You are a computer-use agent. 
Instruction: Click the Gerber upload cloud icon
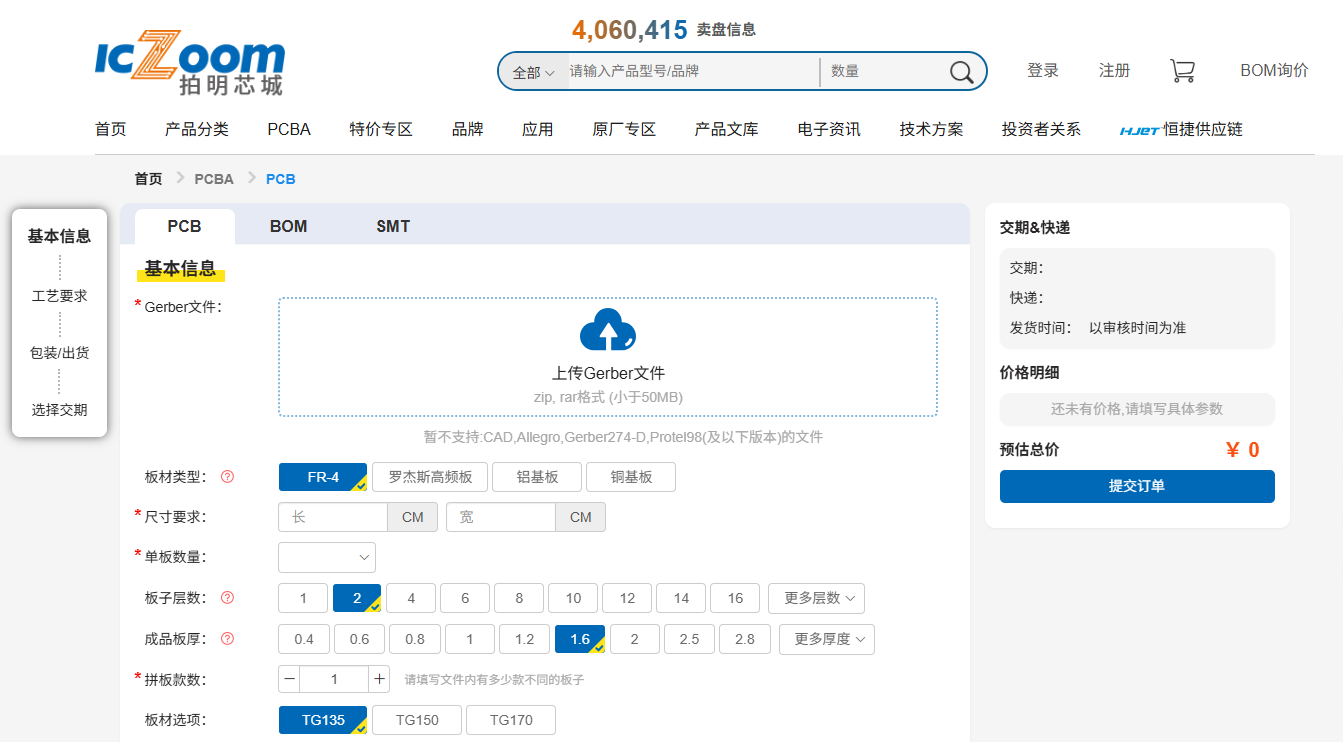pyautogui.click(x=608, y=330)
